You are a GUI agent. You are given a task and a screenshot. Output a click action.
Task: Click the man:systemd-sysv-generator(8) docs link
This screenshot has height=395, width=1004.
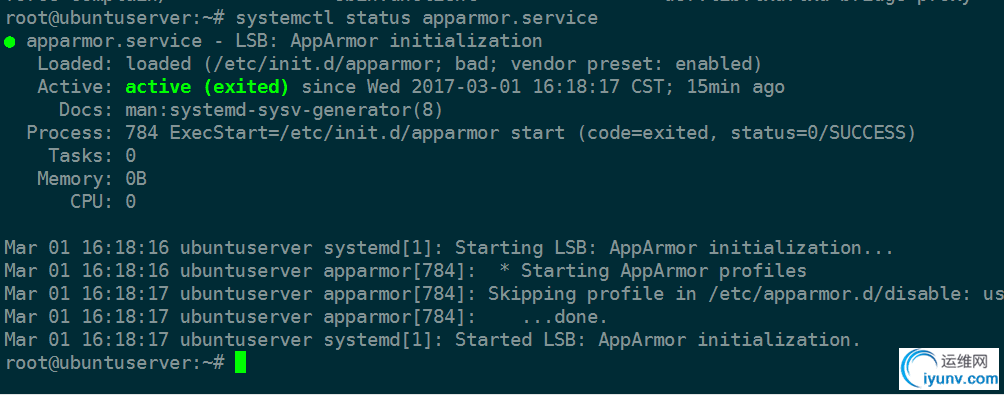(284, 110)
